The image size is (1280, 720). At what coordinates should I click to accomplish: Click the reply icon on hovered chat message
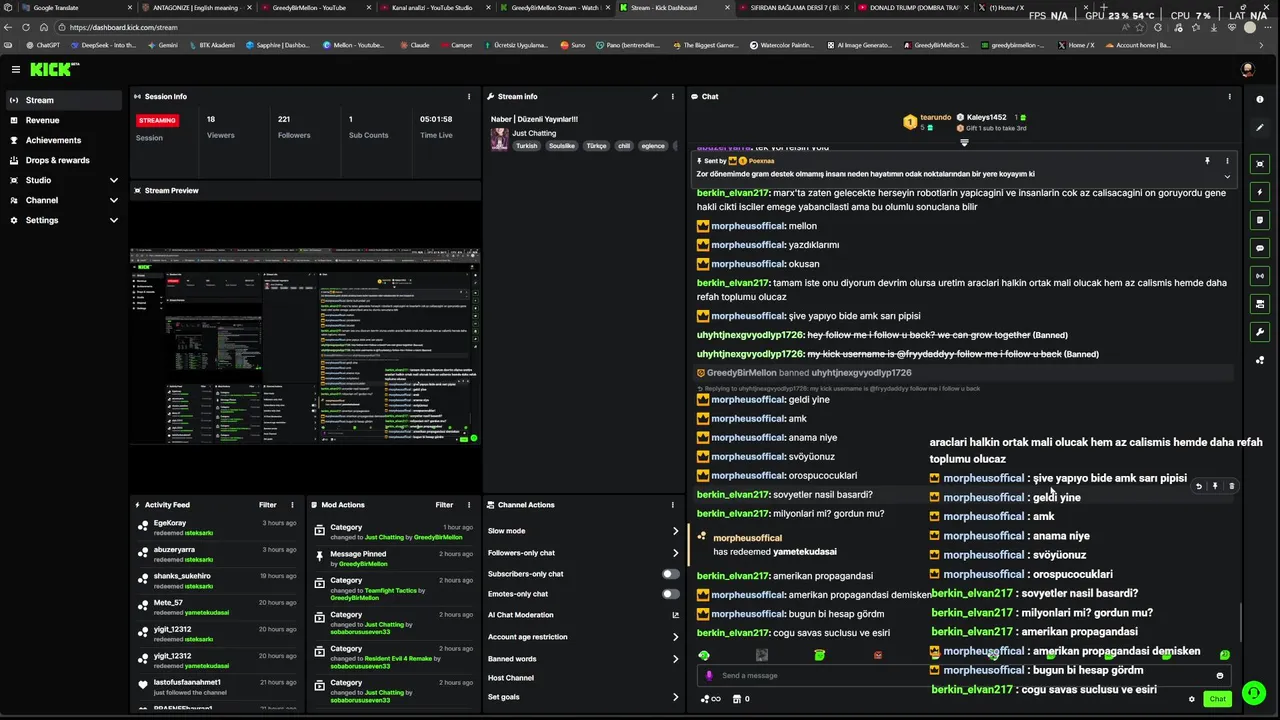[x=1198, y=486]
